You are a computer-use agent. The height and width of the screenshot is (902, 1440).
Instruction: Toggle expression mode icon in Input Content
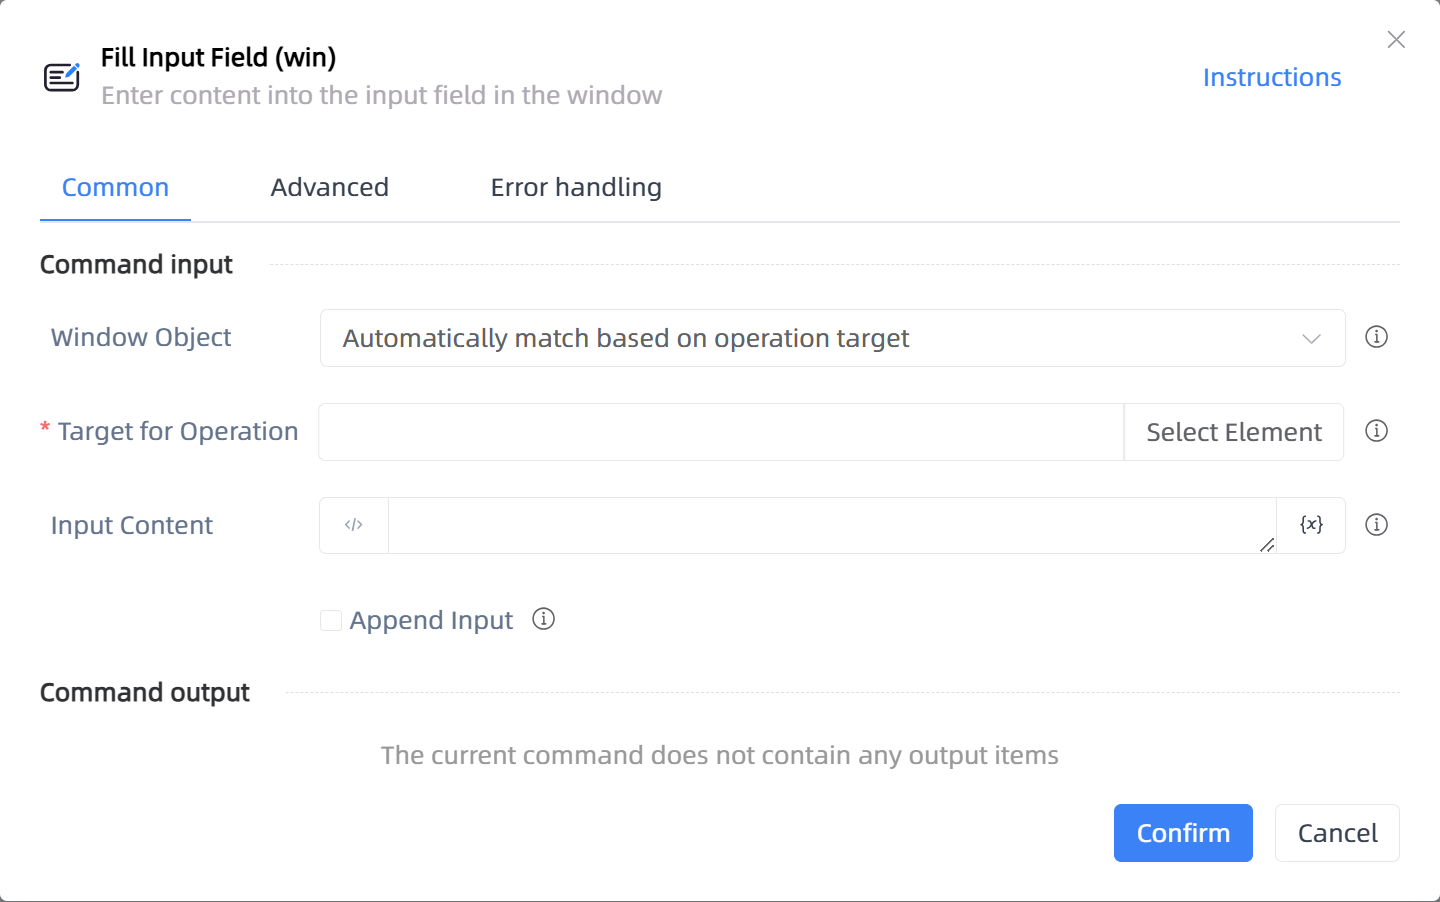[x=354, y=525]
